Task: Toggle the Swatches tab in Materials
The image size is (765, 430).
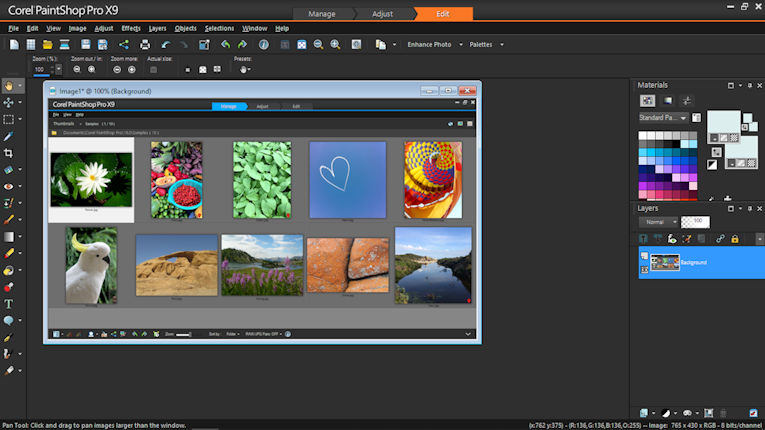Action: [x=647, y=101]
